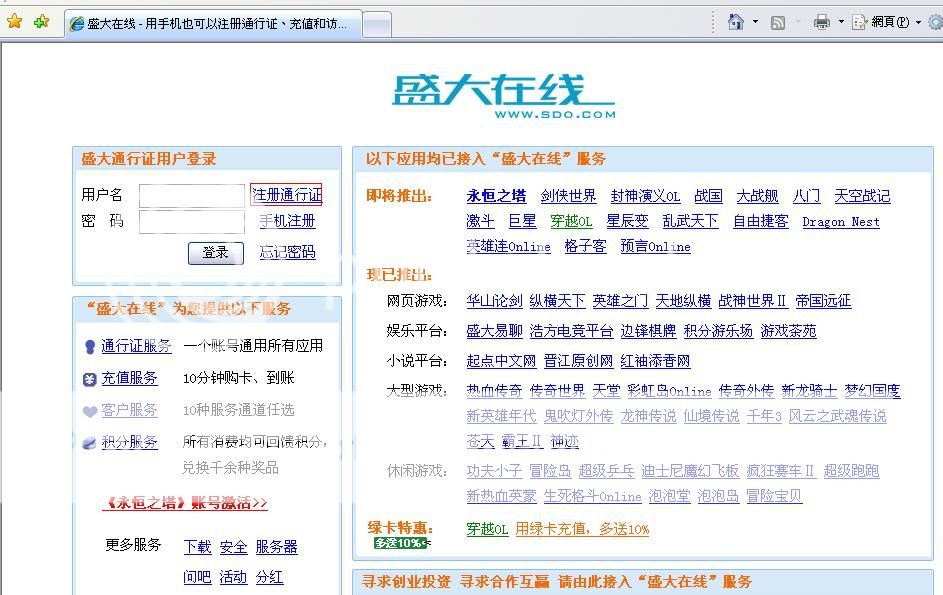The height and width of the screenshot is (595, 943).
Task: Click the 用户名 username input field
Action: coord(192,195)
